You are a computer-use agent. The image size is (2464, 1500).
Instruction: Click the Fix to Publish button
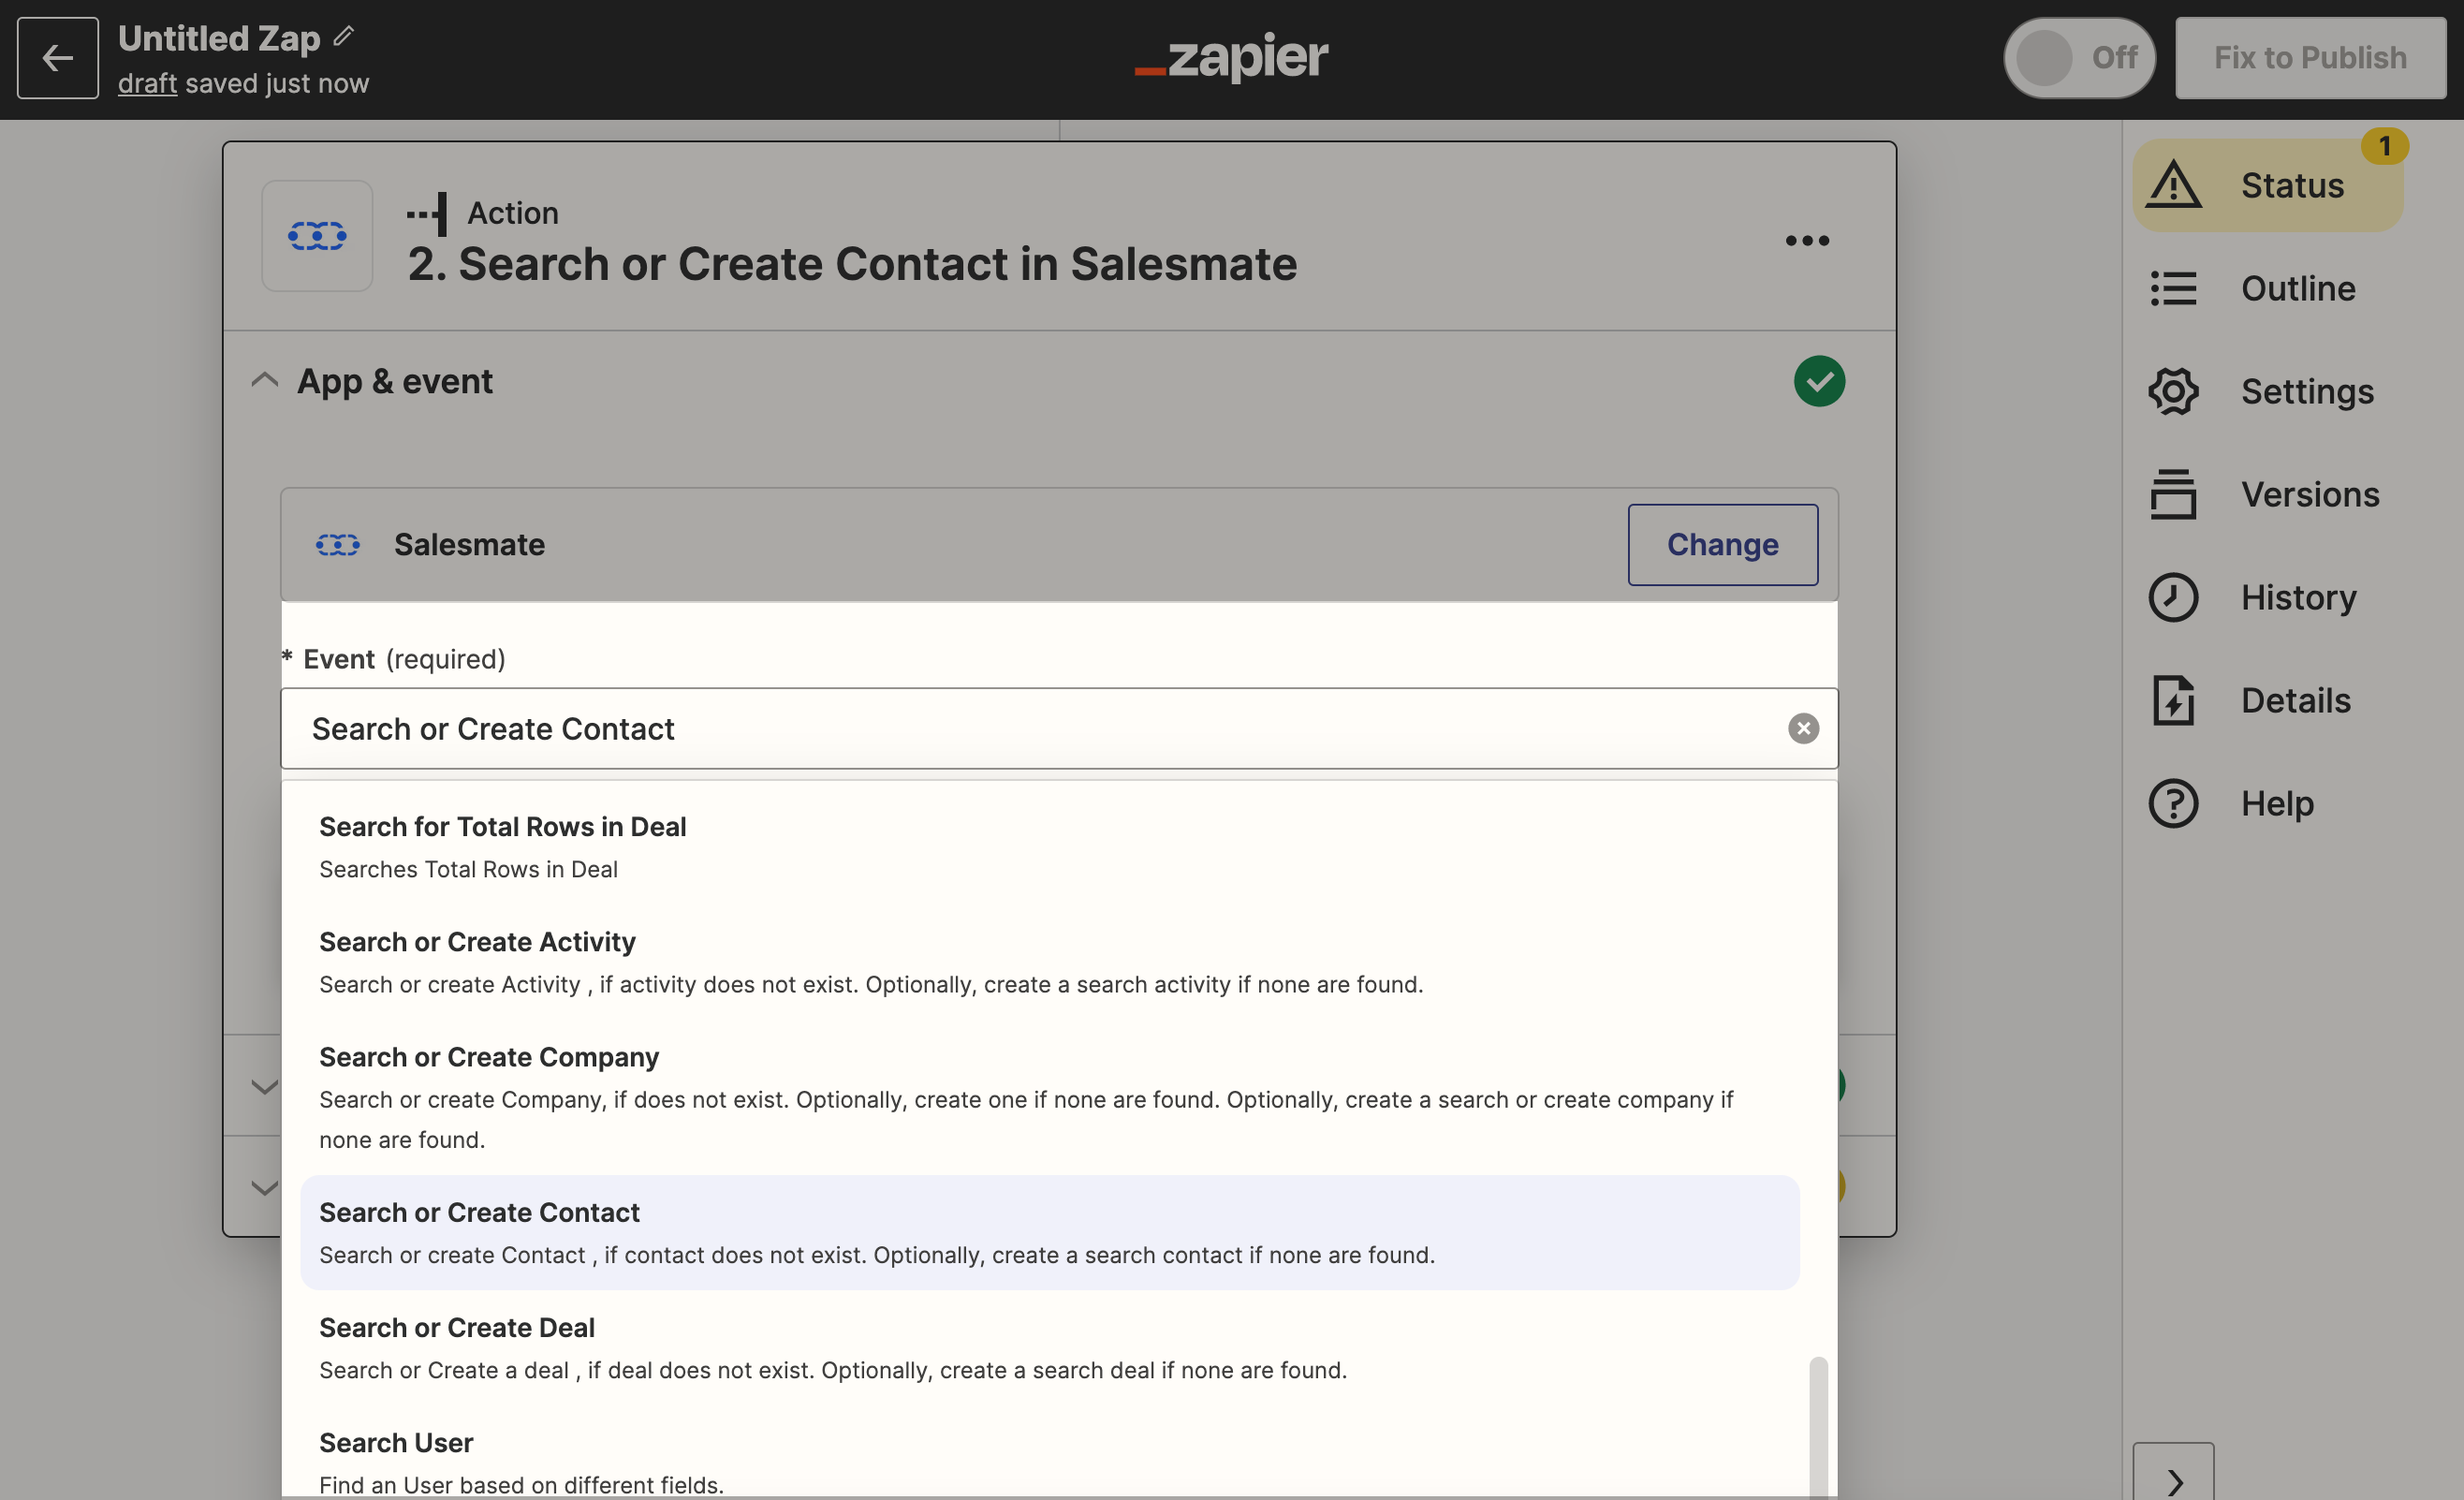tap(2310, 58)
